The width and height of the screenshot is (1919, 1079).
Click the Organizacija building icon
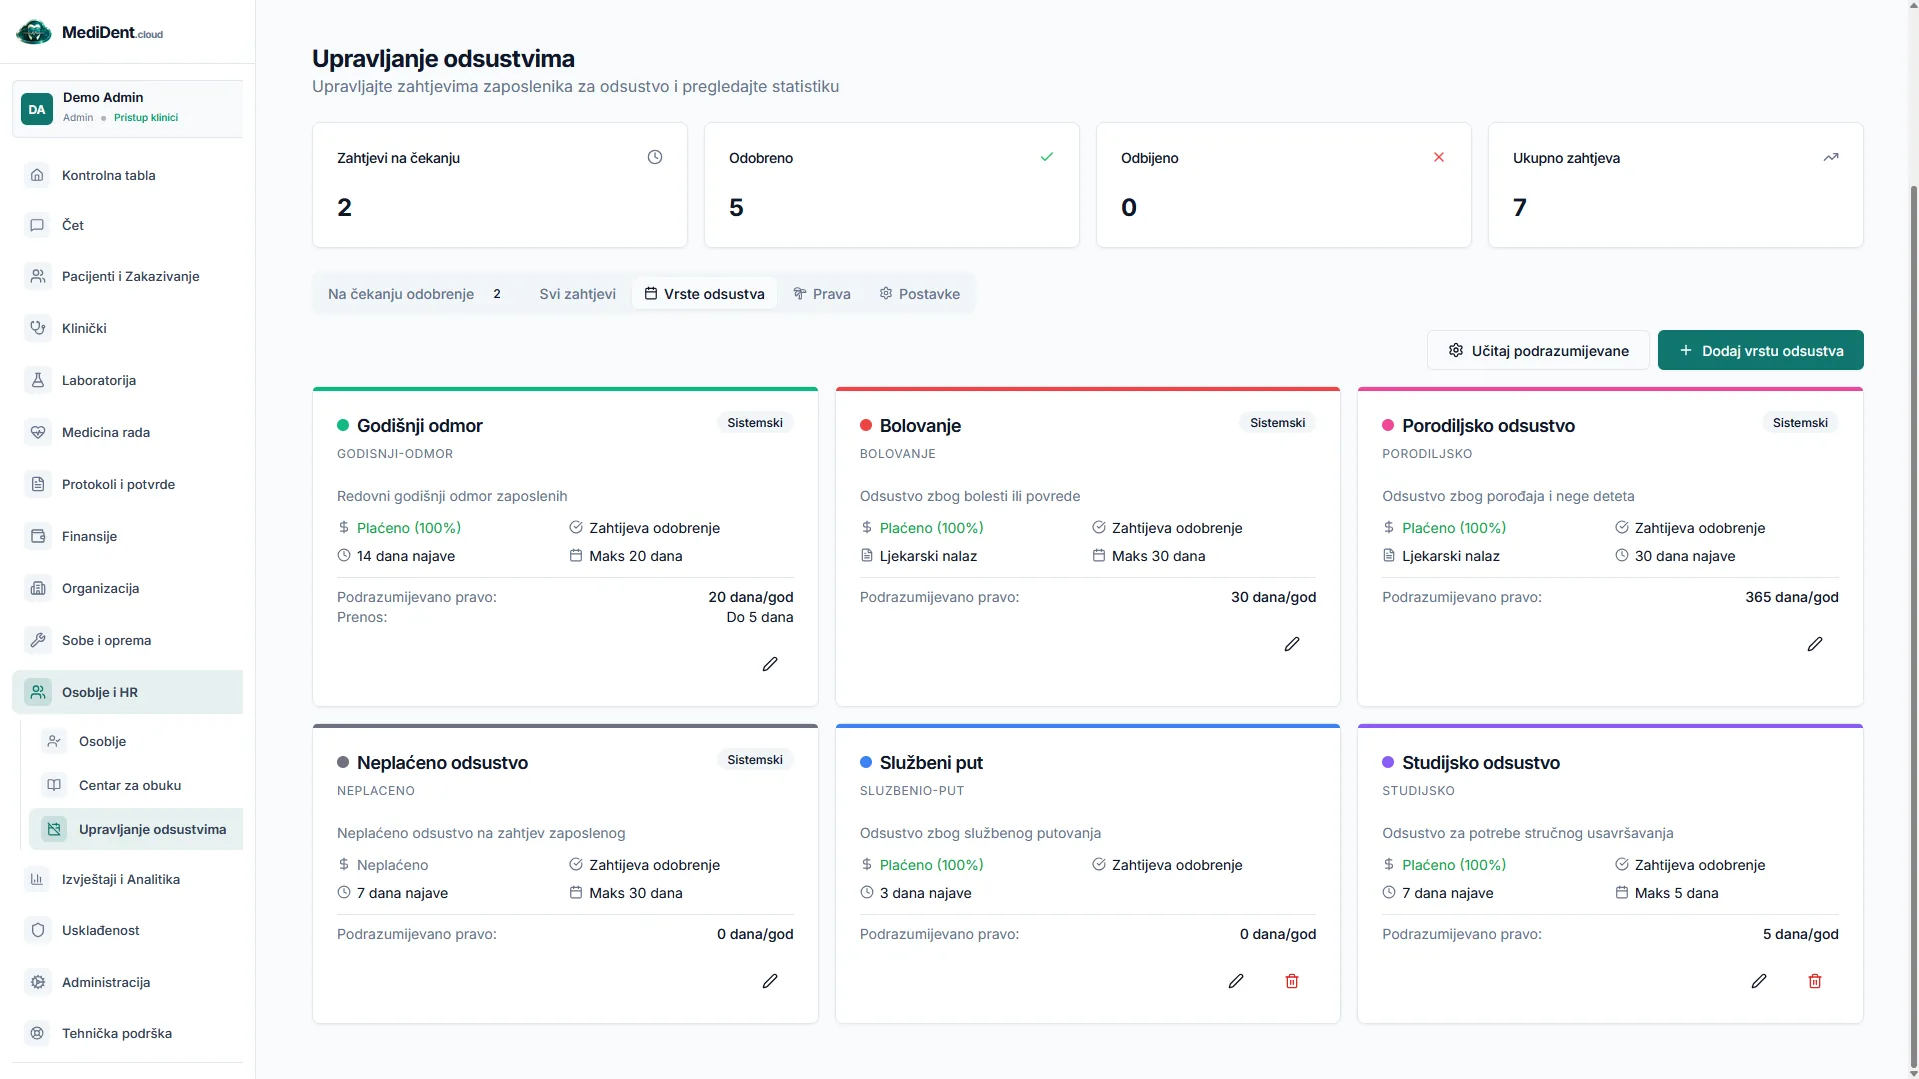tap(37, 588)
